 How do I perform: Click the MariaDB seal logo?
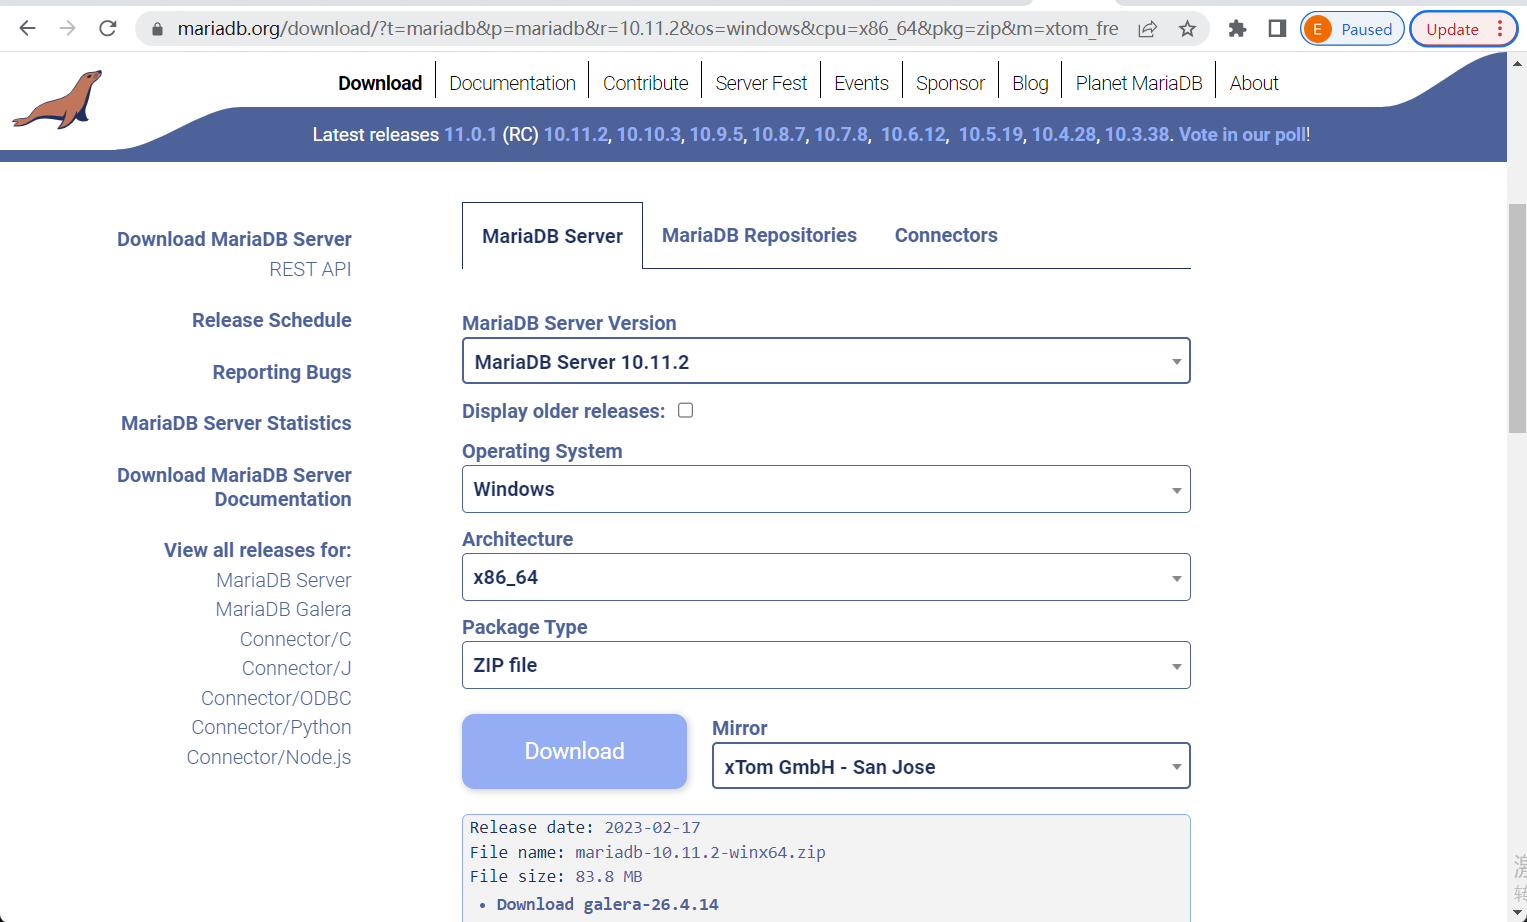pyautogui.click(x=58, y=100)
